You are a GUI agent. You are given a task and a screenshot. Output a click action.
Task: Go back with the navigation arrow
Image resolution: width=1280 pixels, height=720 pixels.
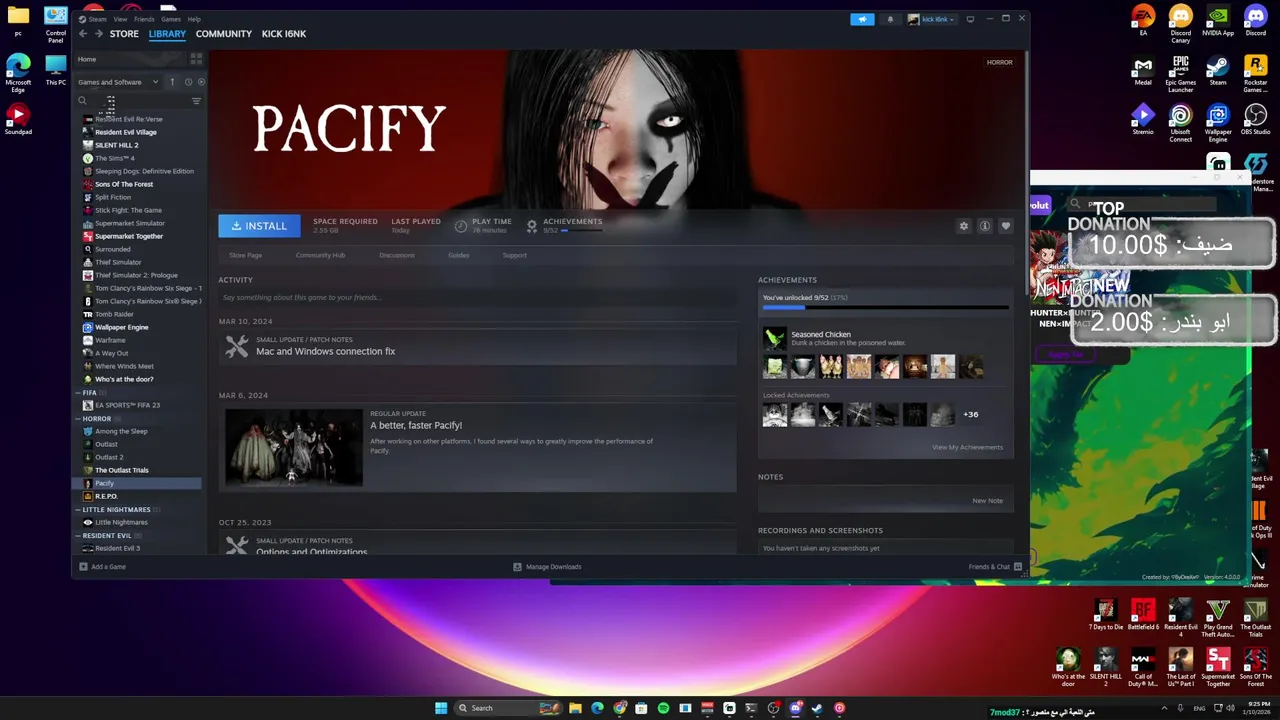(83, 34)
